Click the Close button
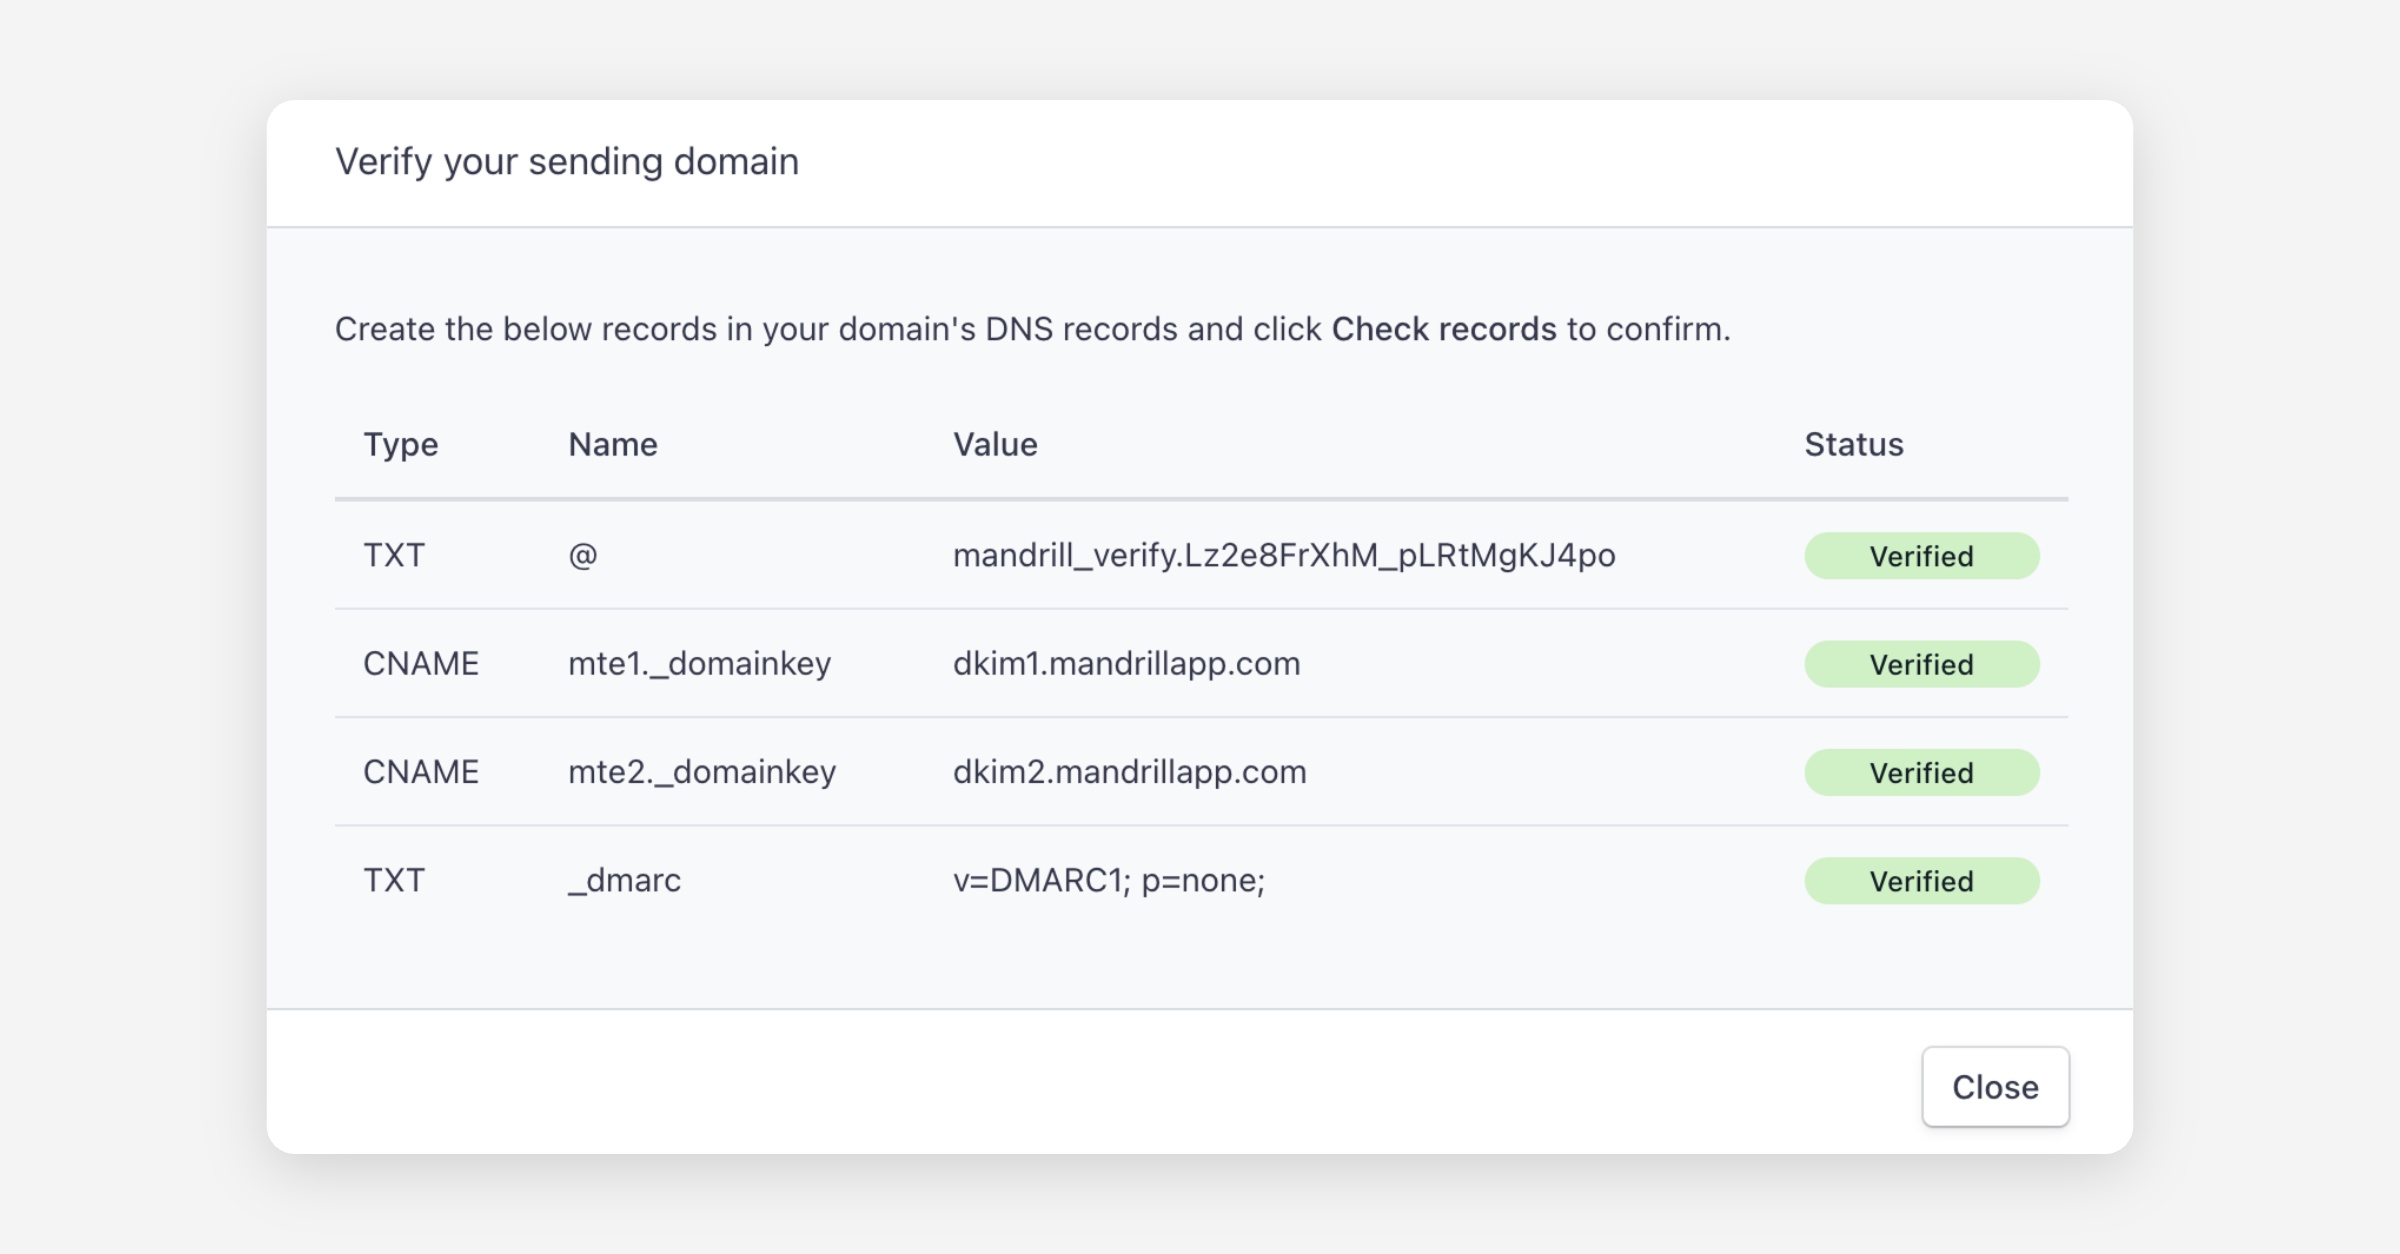The width and height of the screenshot is (2400, 1254). click(1995, 1087)
